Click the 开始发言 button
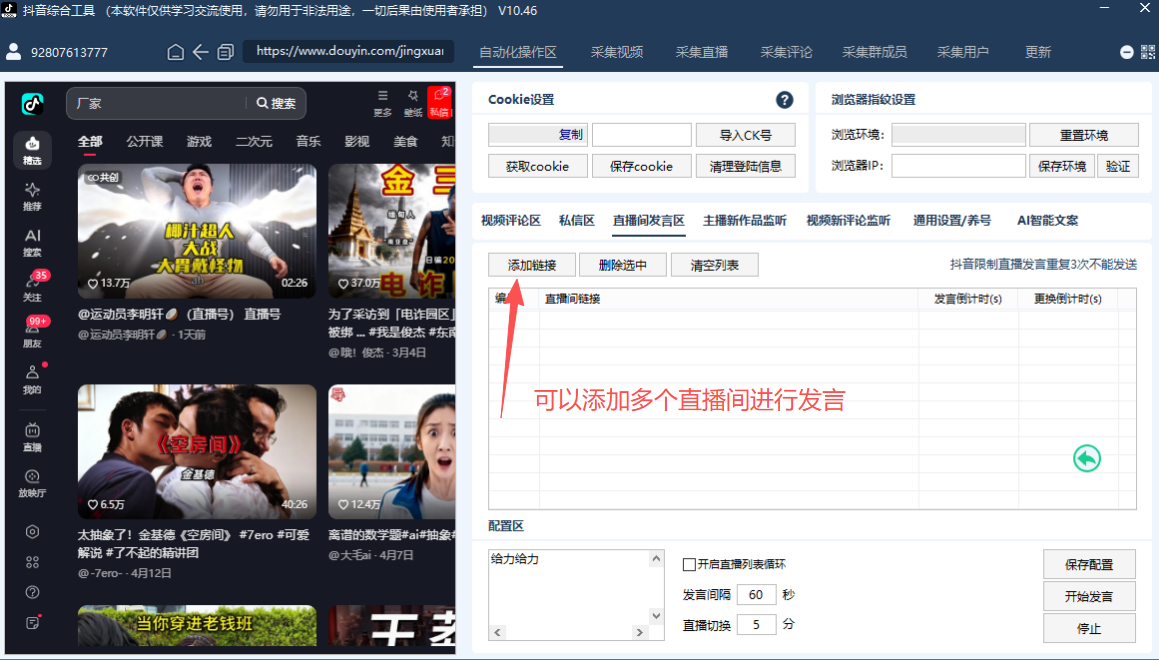Image resolution: width=1159 pixels, height=660 pixels. pyautogui.click(x=1089, y=596)
